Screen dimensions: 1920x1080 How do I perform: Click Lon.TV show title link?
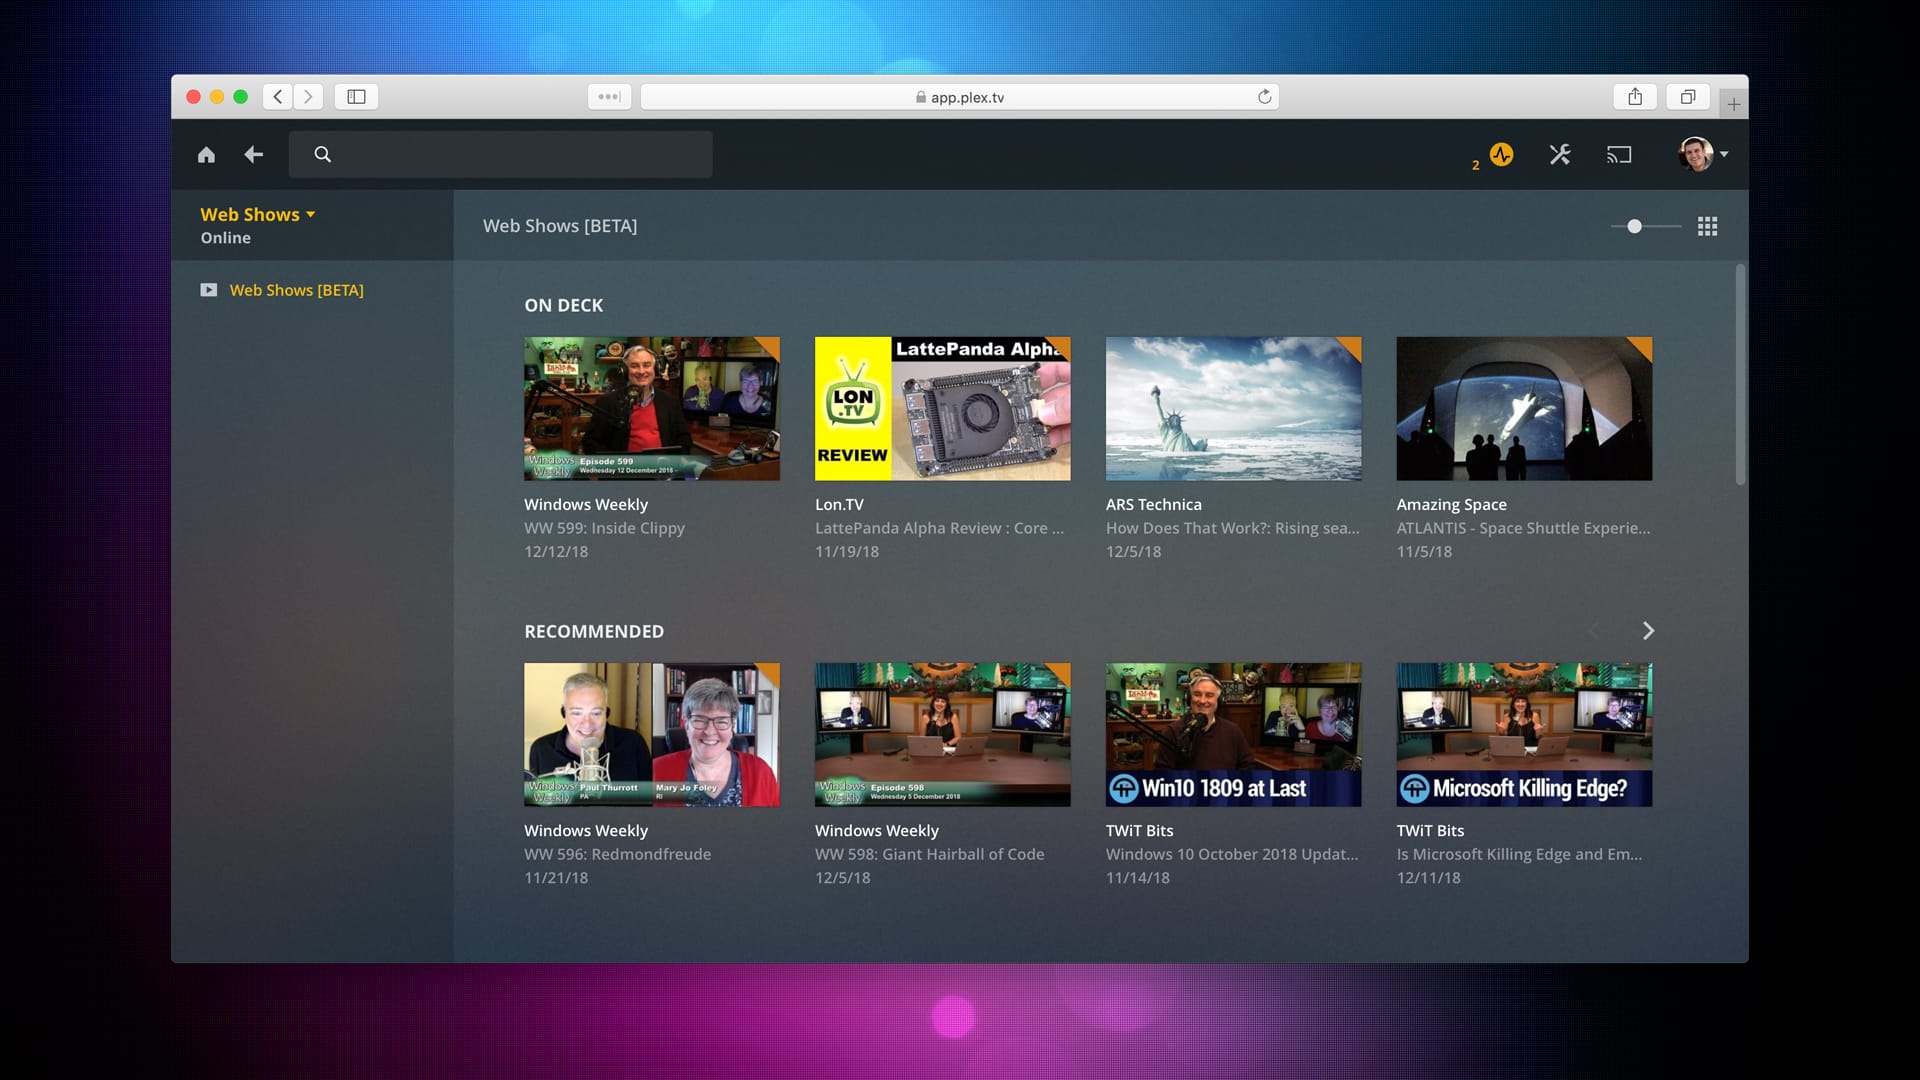coord(839,504)
